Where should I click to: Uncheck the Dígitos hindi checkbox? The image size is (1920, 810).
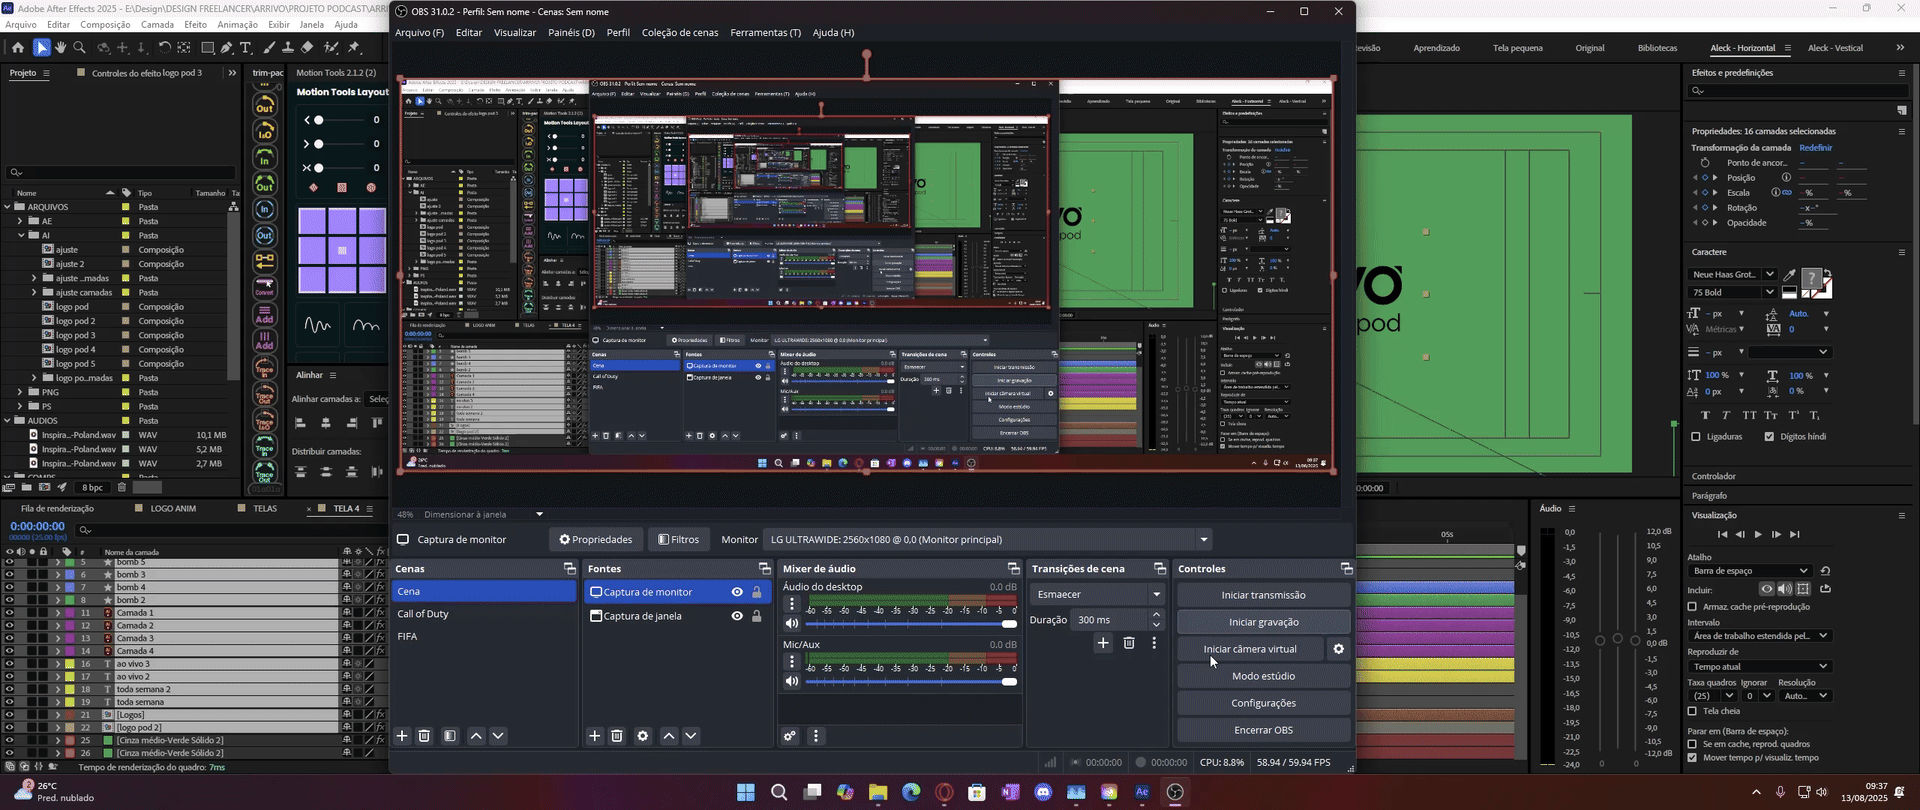[x=1770, y=437]
